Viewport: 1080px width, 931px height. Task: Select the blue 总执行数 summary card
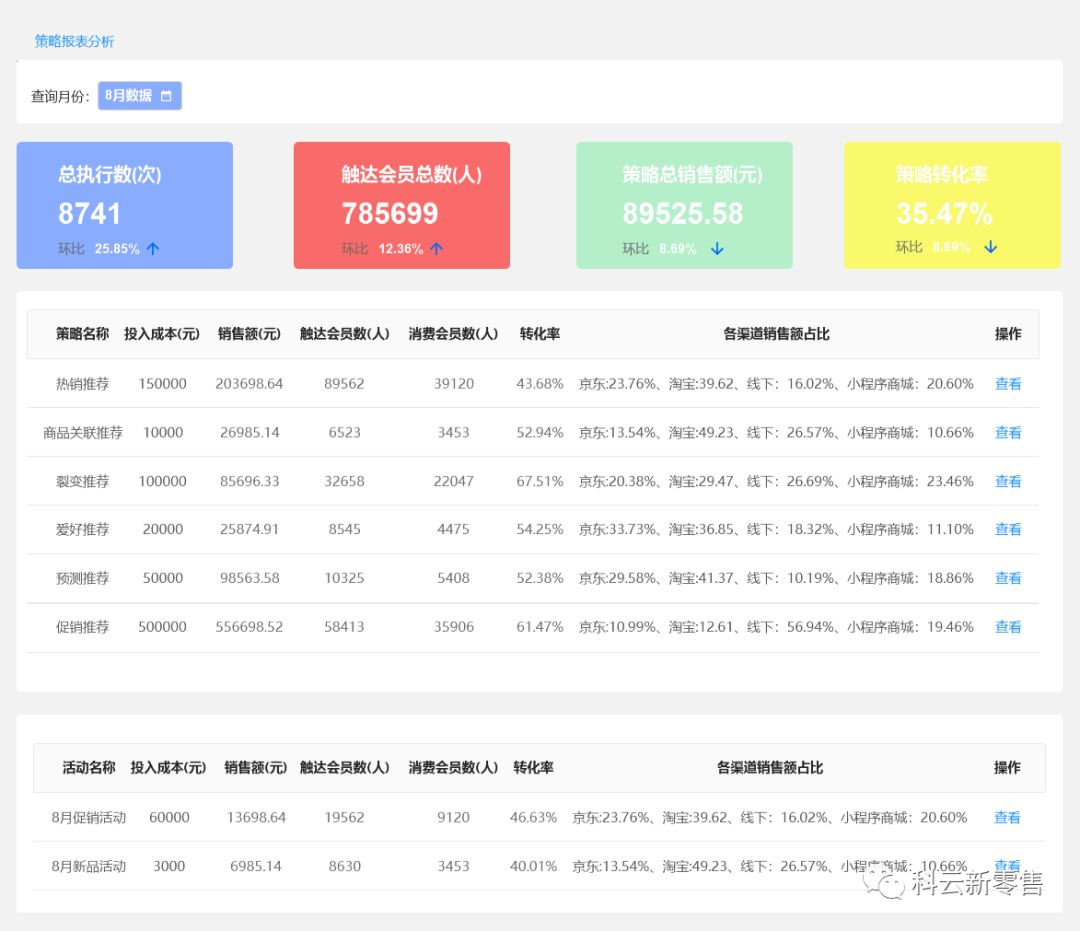point(124,205)
